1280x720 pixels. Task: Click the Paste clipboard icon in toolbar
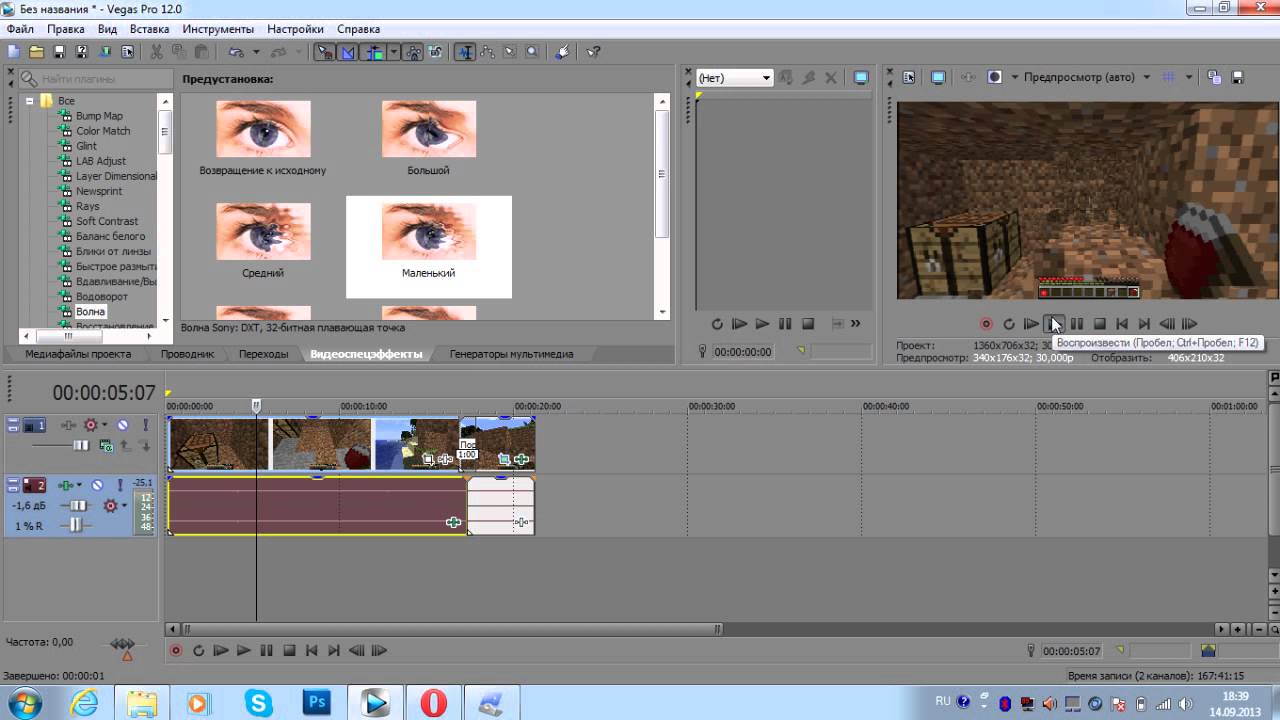click(x=201, y=52)
